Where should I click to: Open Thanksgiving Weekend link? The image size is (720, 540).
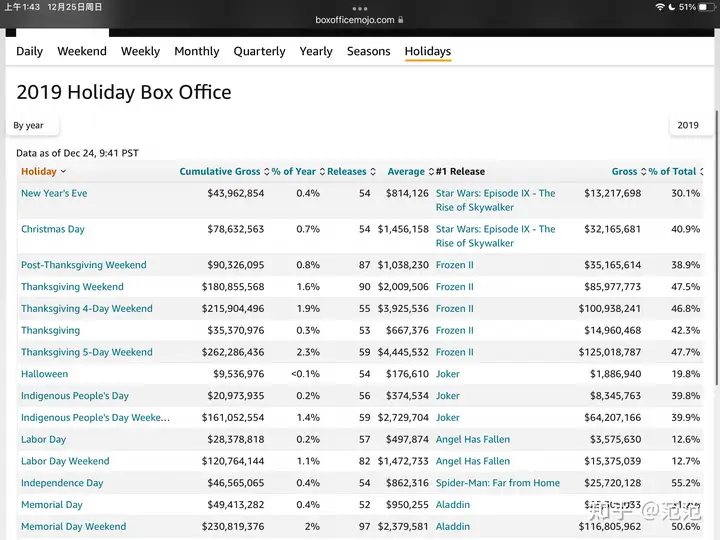72,287
